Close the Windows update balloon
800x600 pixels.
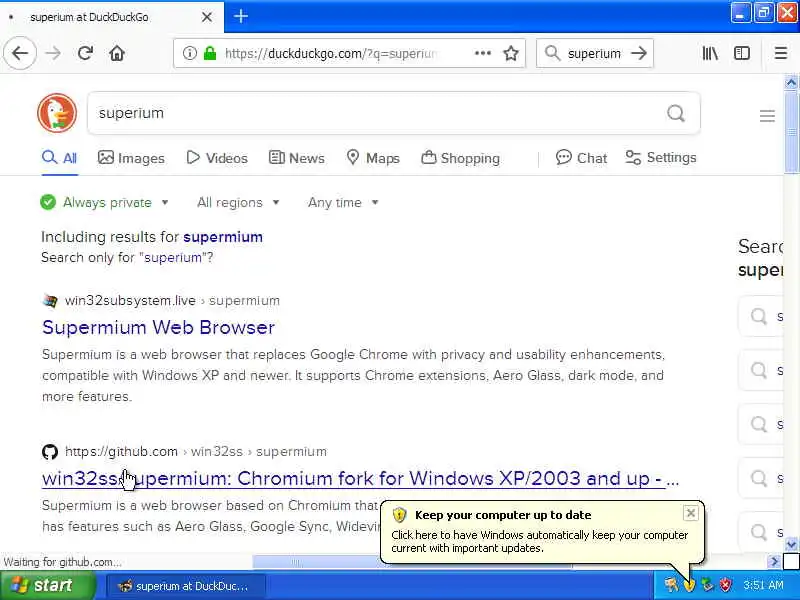[690, 513]
